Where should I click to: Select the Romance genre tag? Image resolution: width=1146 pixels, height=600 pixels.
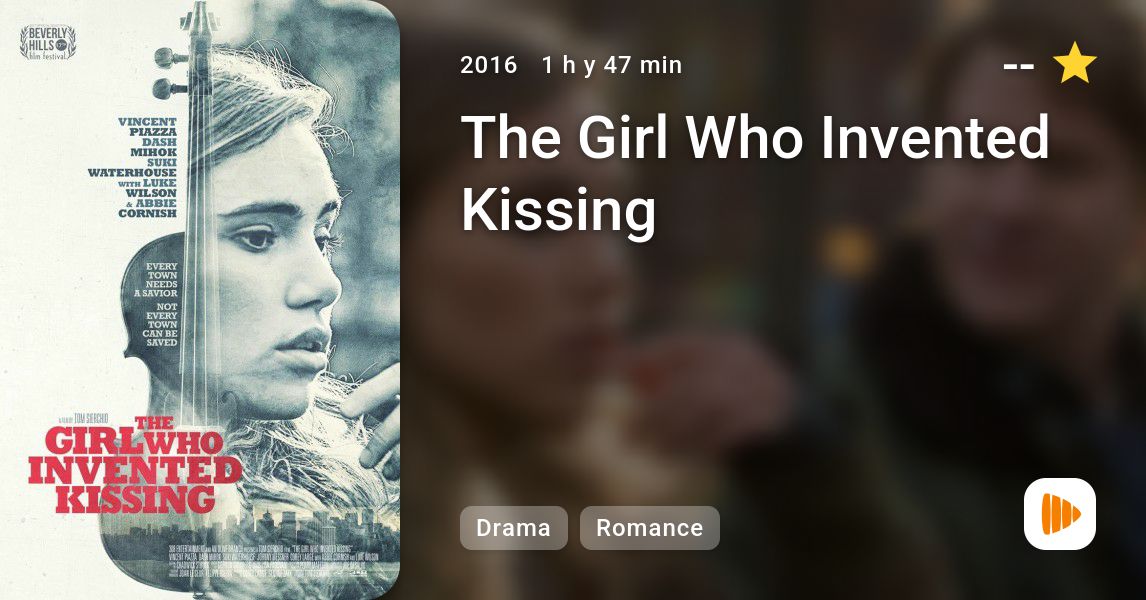[x=649, y=528]
